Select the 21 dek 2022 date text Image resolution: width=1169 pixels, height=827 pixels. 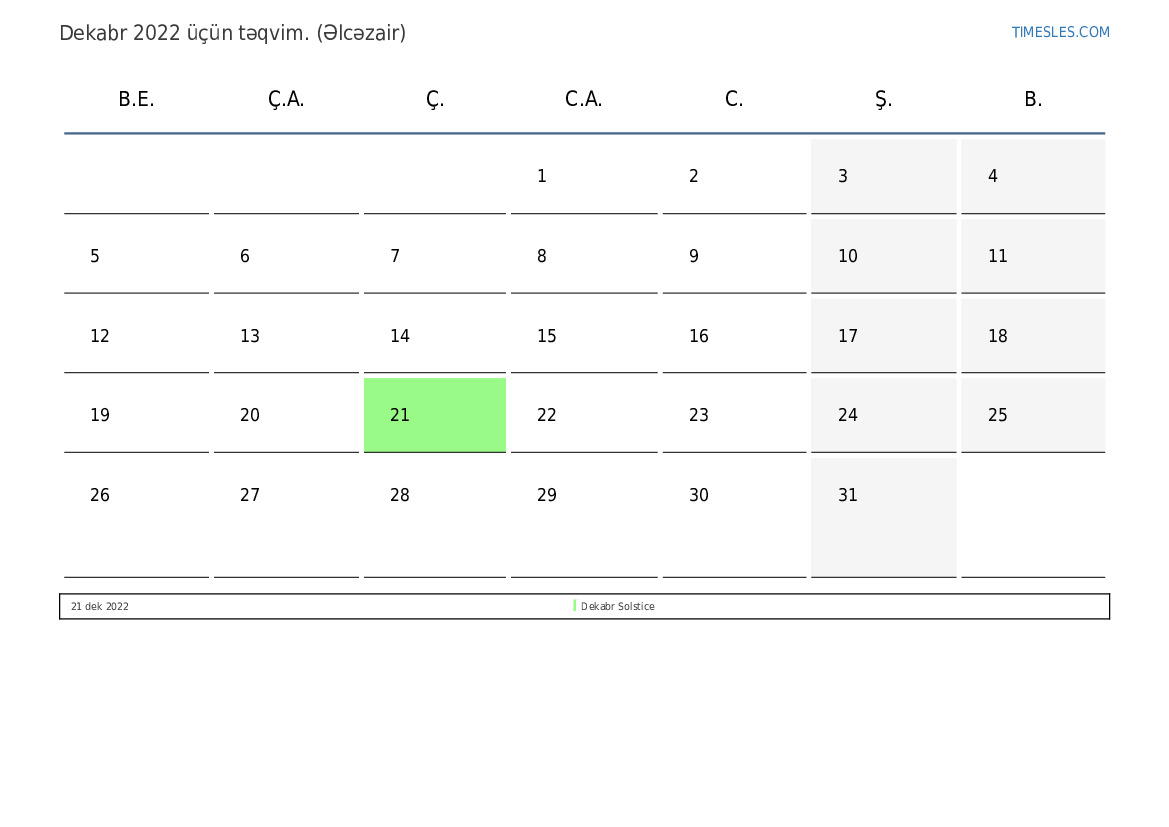pos(100,606)
